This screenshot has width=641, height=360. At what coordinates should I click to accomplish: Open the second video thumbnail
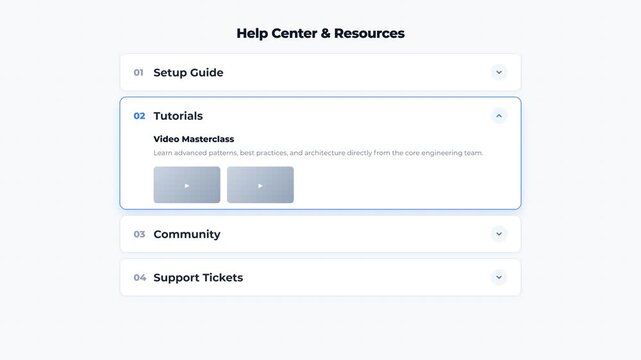click(x=260, y=185)
